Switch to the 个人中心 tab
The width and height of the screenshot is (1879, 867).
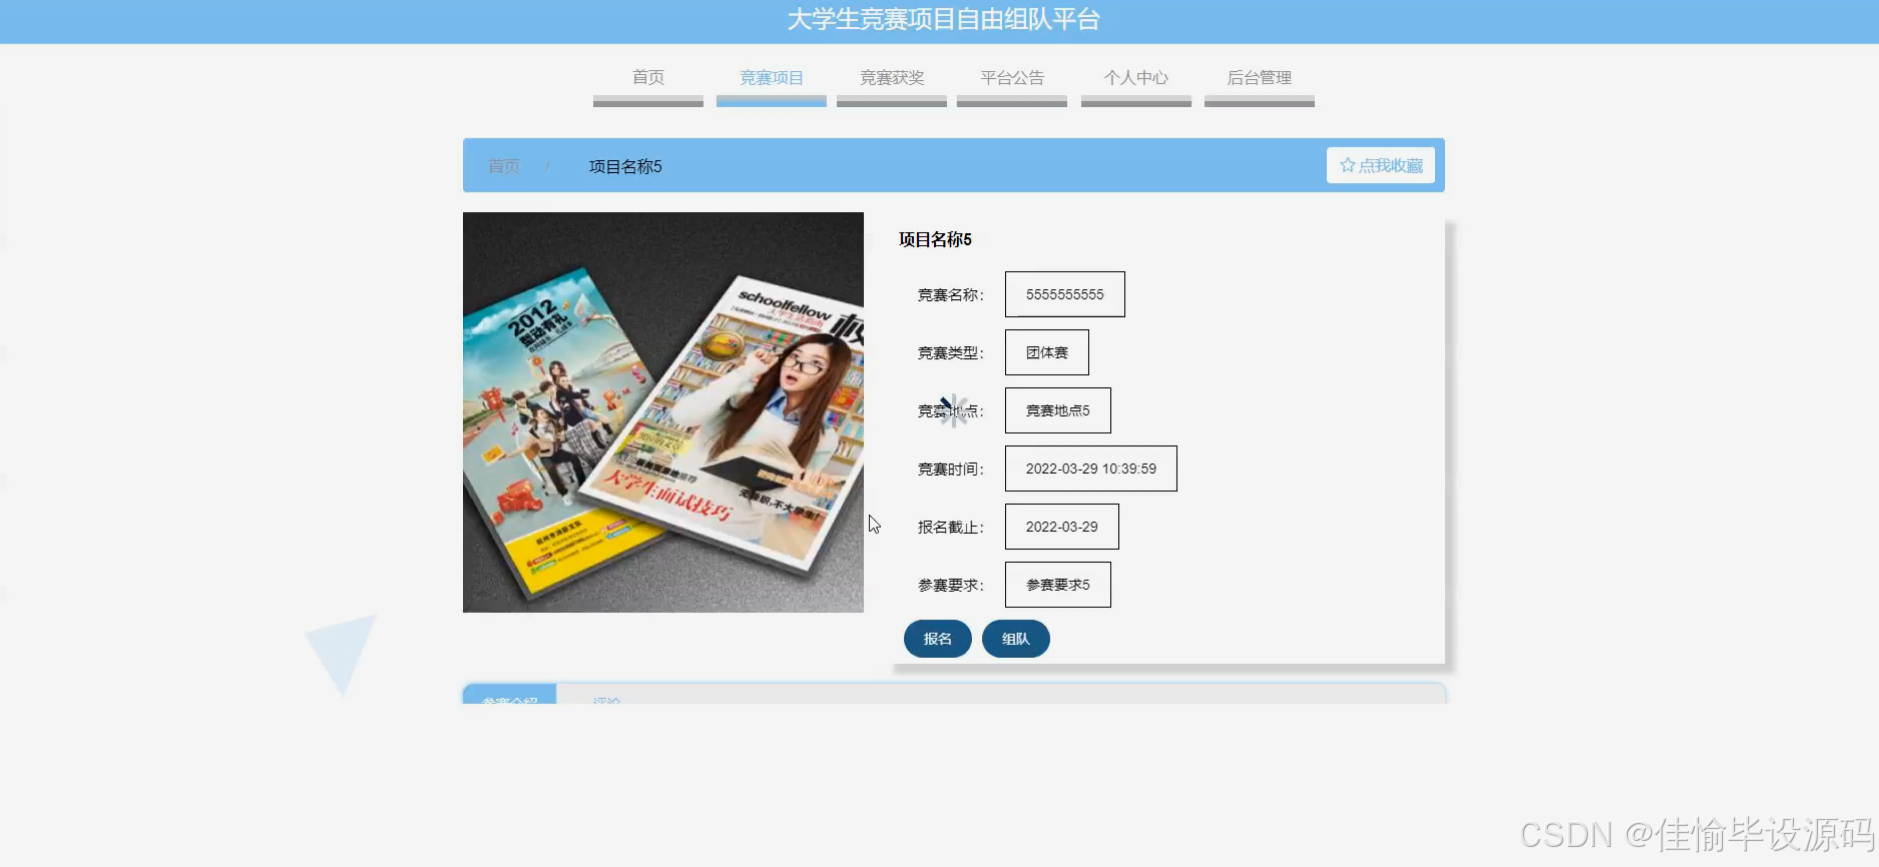1136,78
